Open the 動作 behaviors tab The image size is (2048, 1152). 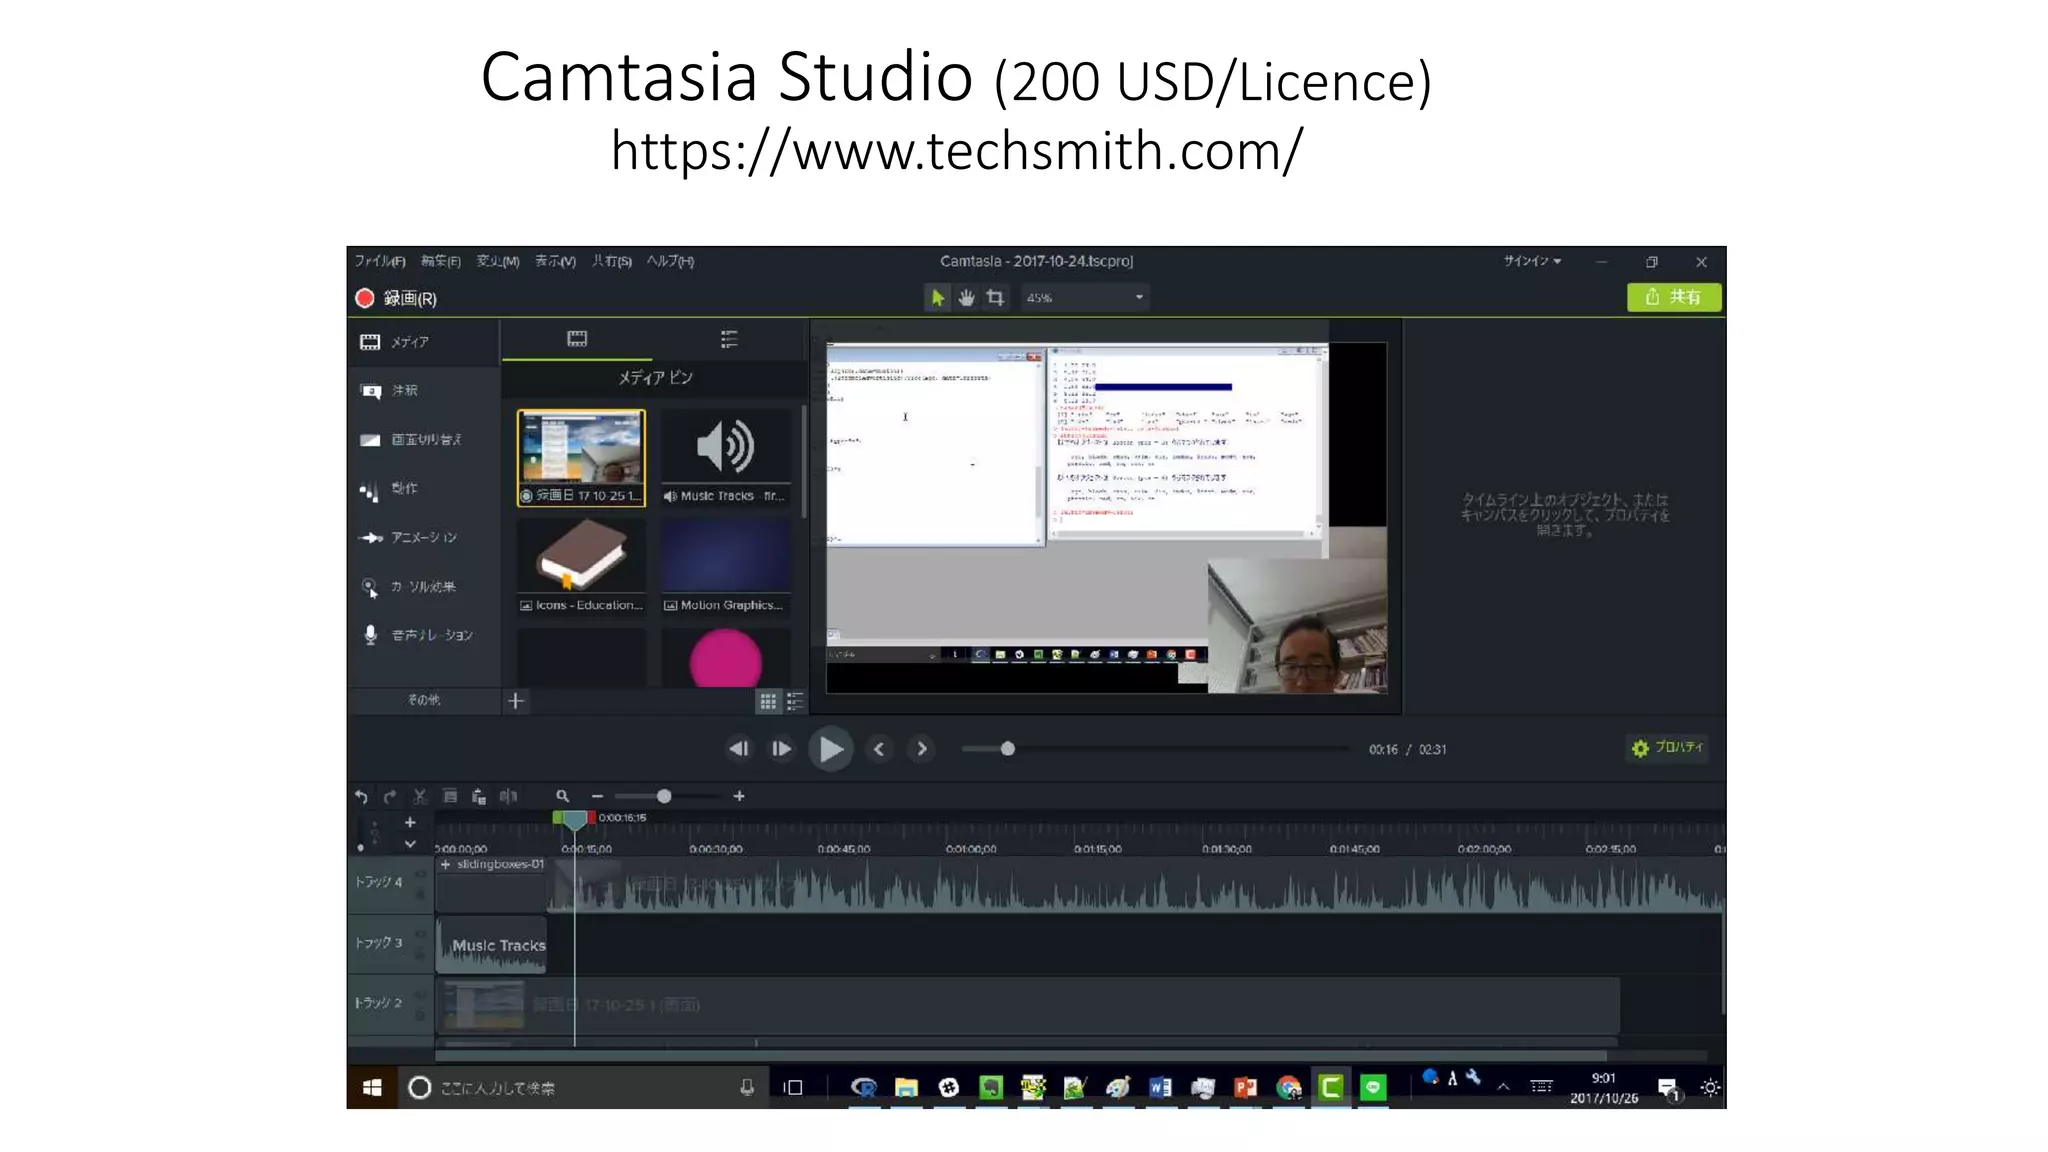click(424, 489)
